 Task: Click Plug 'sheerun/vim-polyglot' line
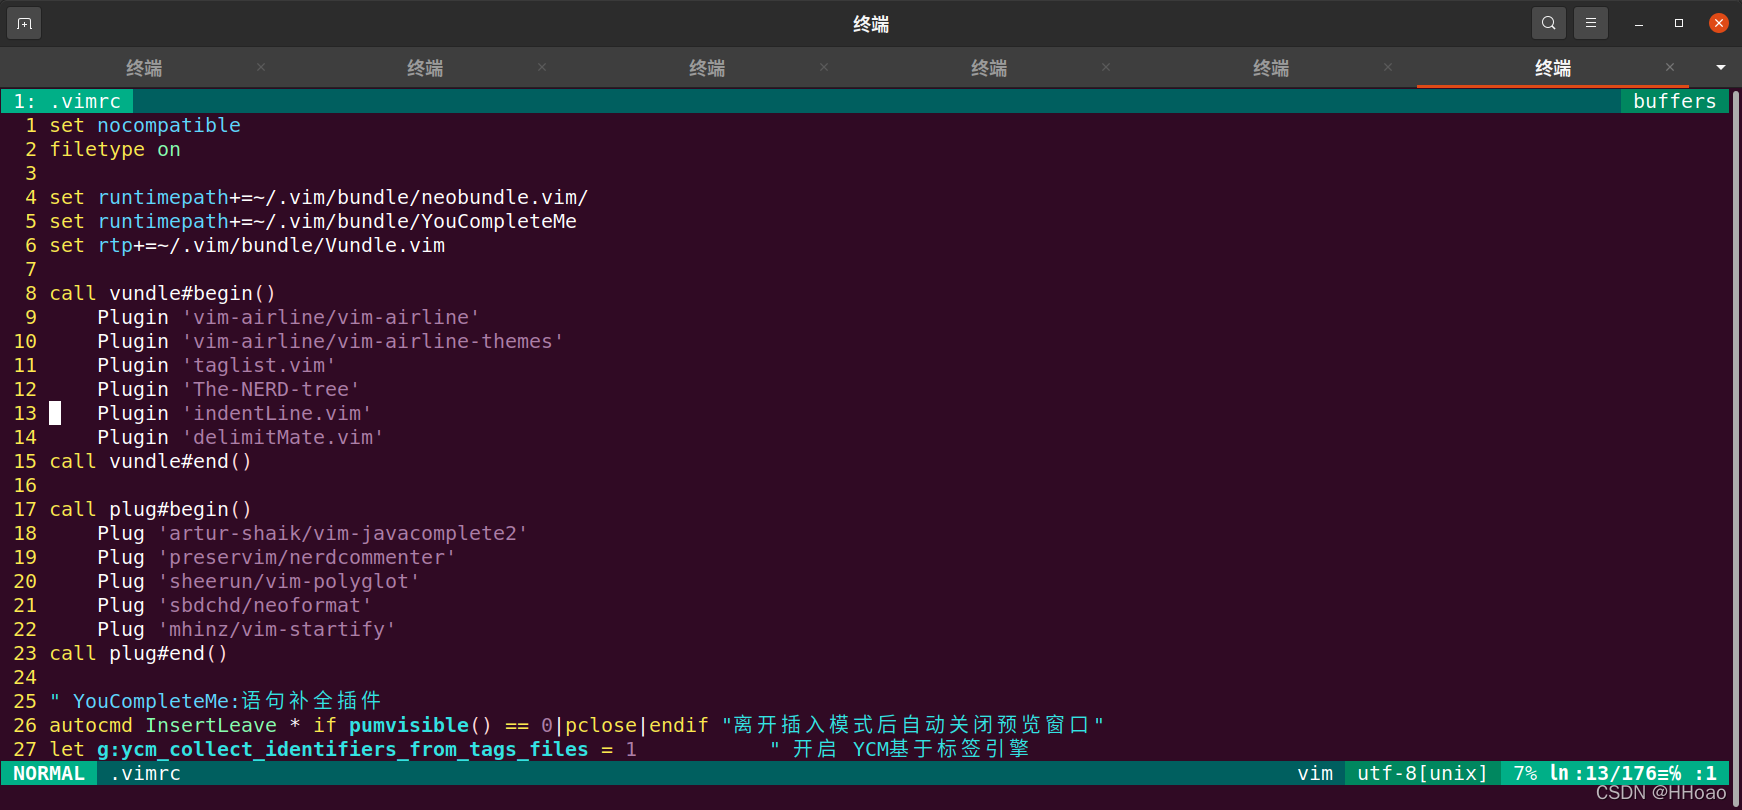coord(259,581)
